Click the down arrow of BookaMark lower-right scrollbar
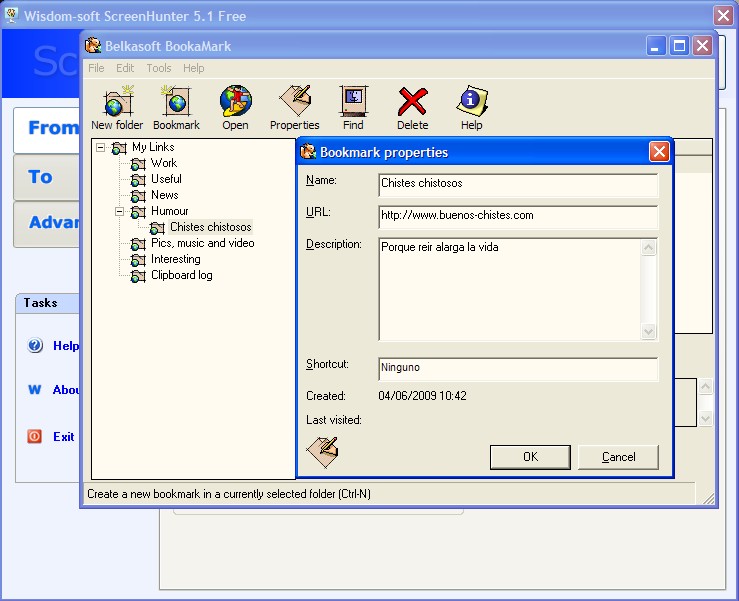The width and height of the screenshot is (739, 601). coord(706,418)
